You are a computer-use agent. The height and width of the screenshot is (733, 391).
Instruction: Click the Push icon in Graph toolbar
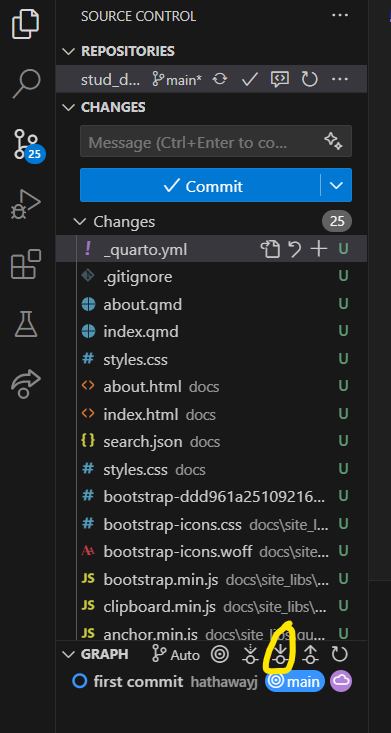[310, 654]
